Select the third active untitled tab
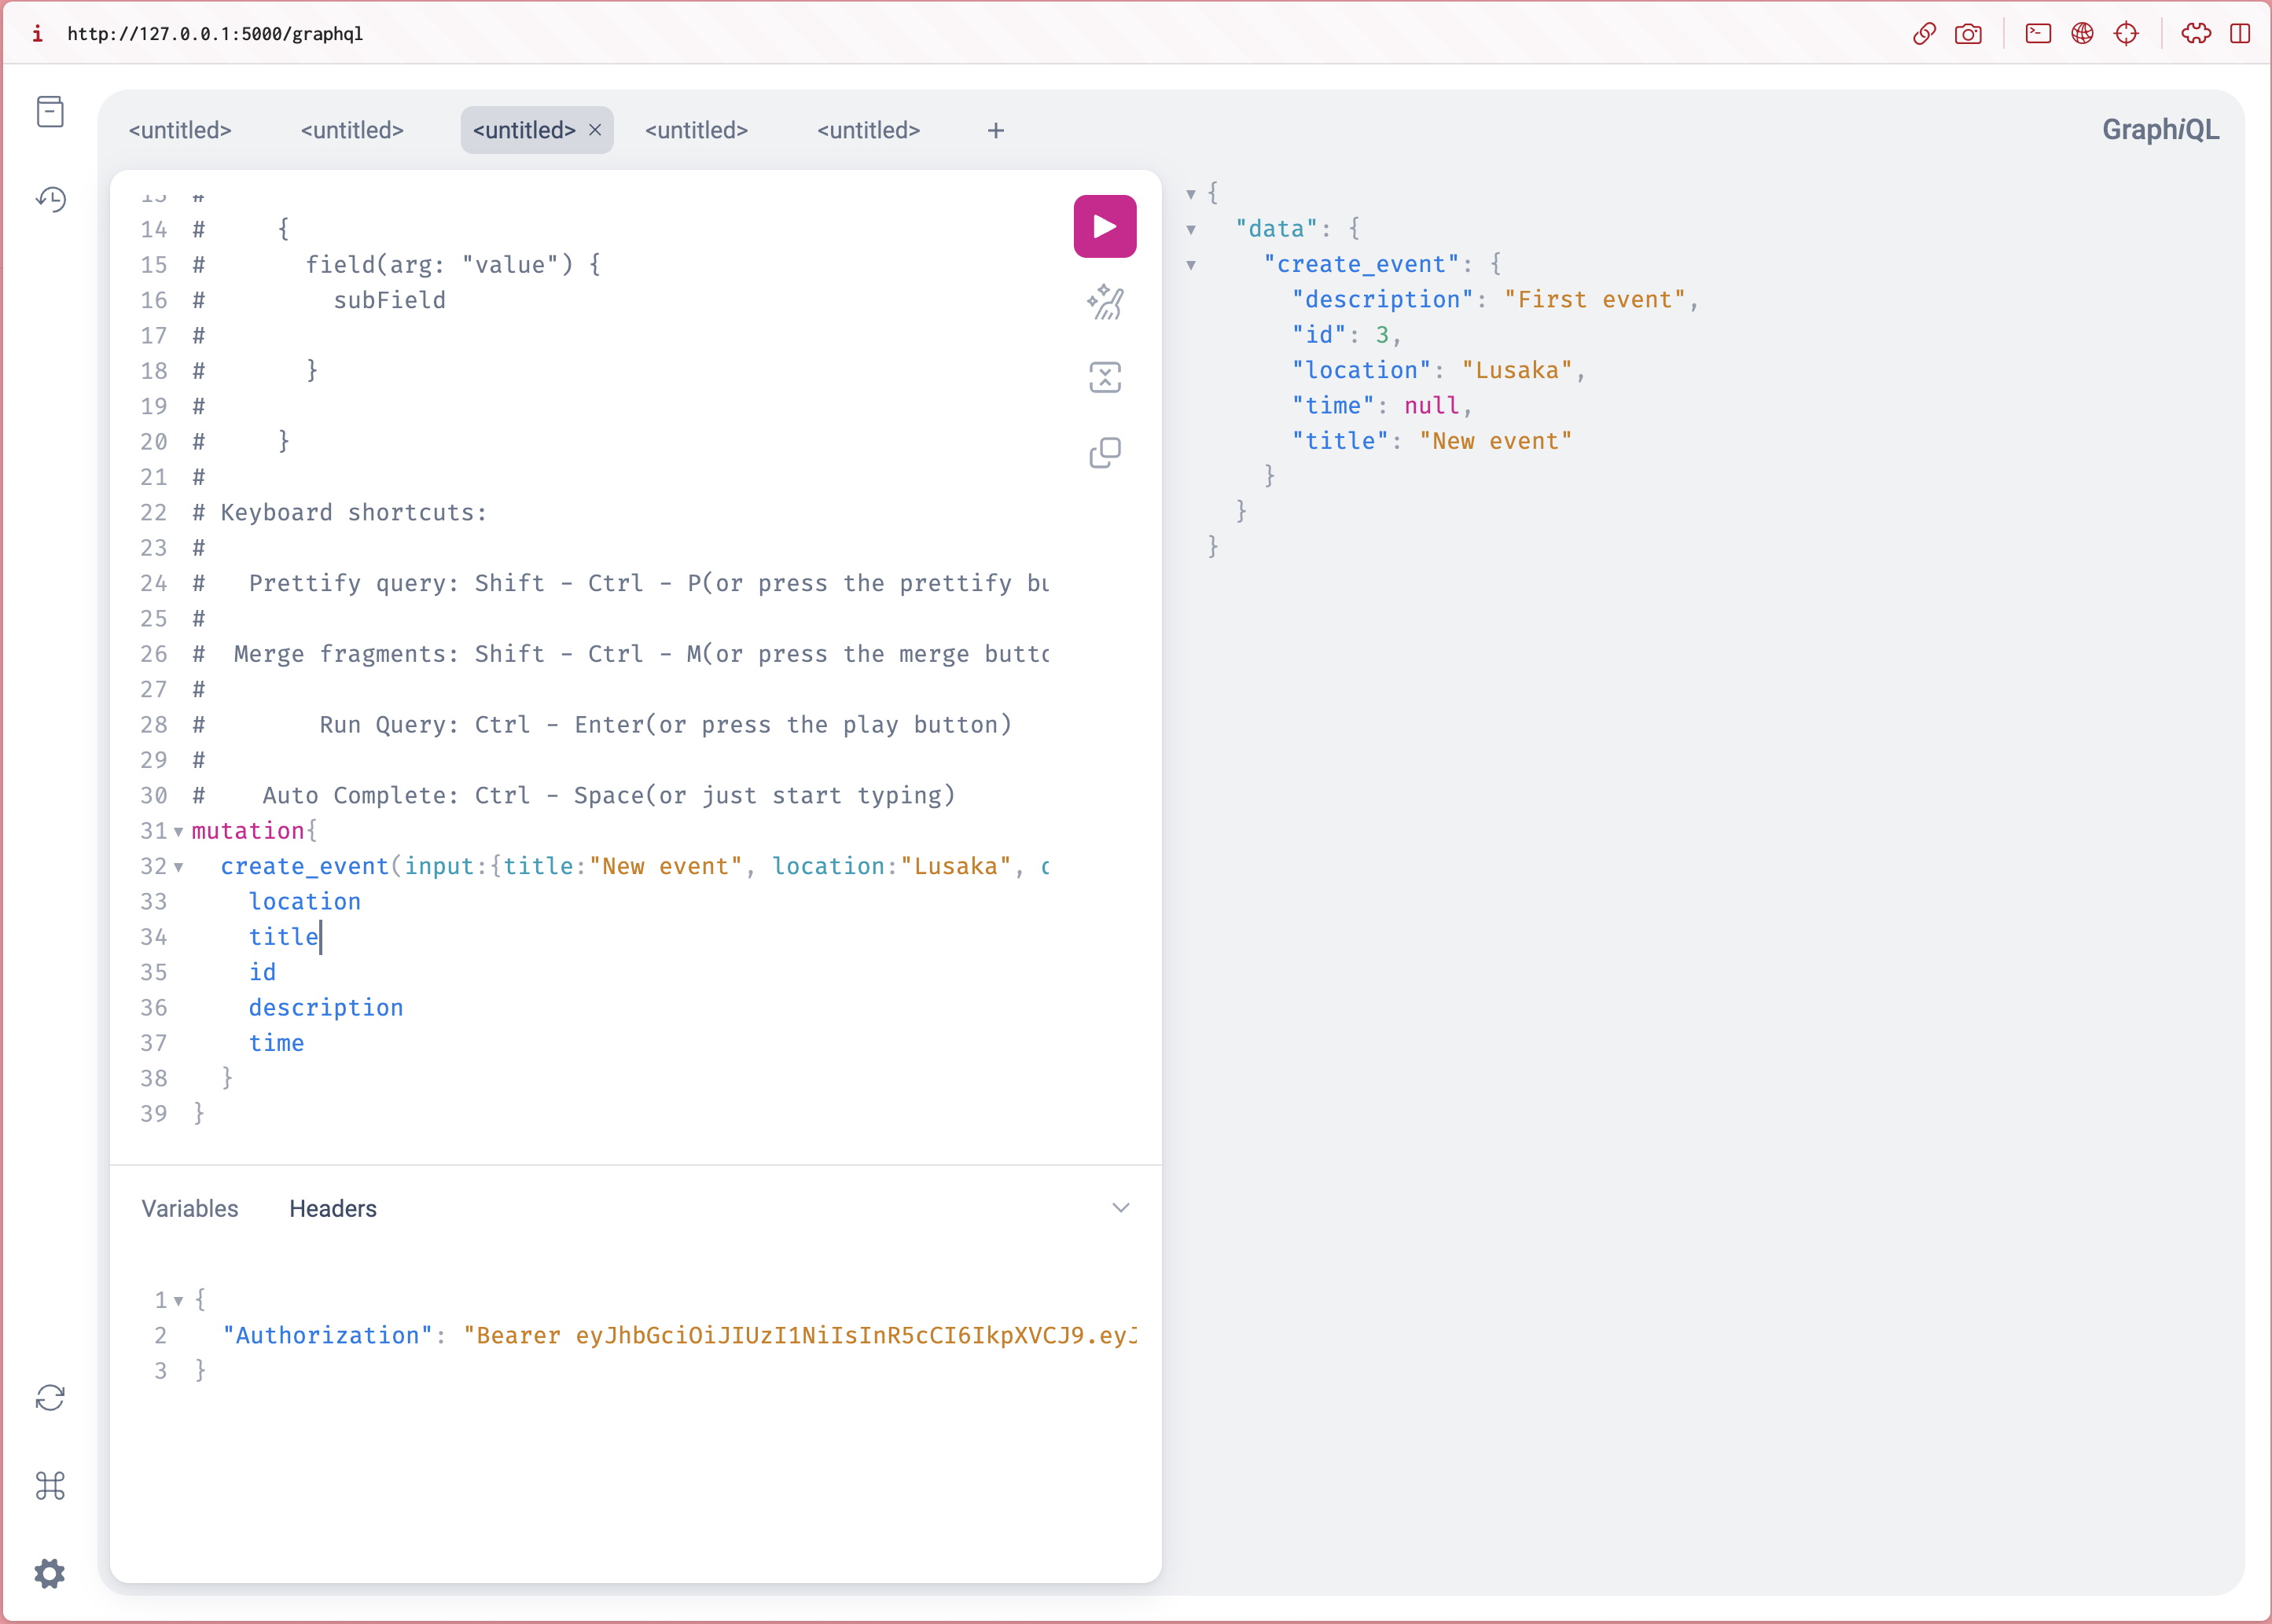This screenshot has width=2272, height=1624. pos(524,130)
